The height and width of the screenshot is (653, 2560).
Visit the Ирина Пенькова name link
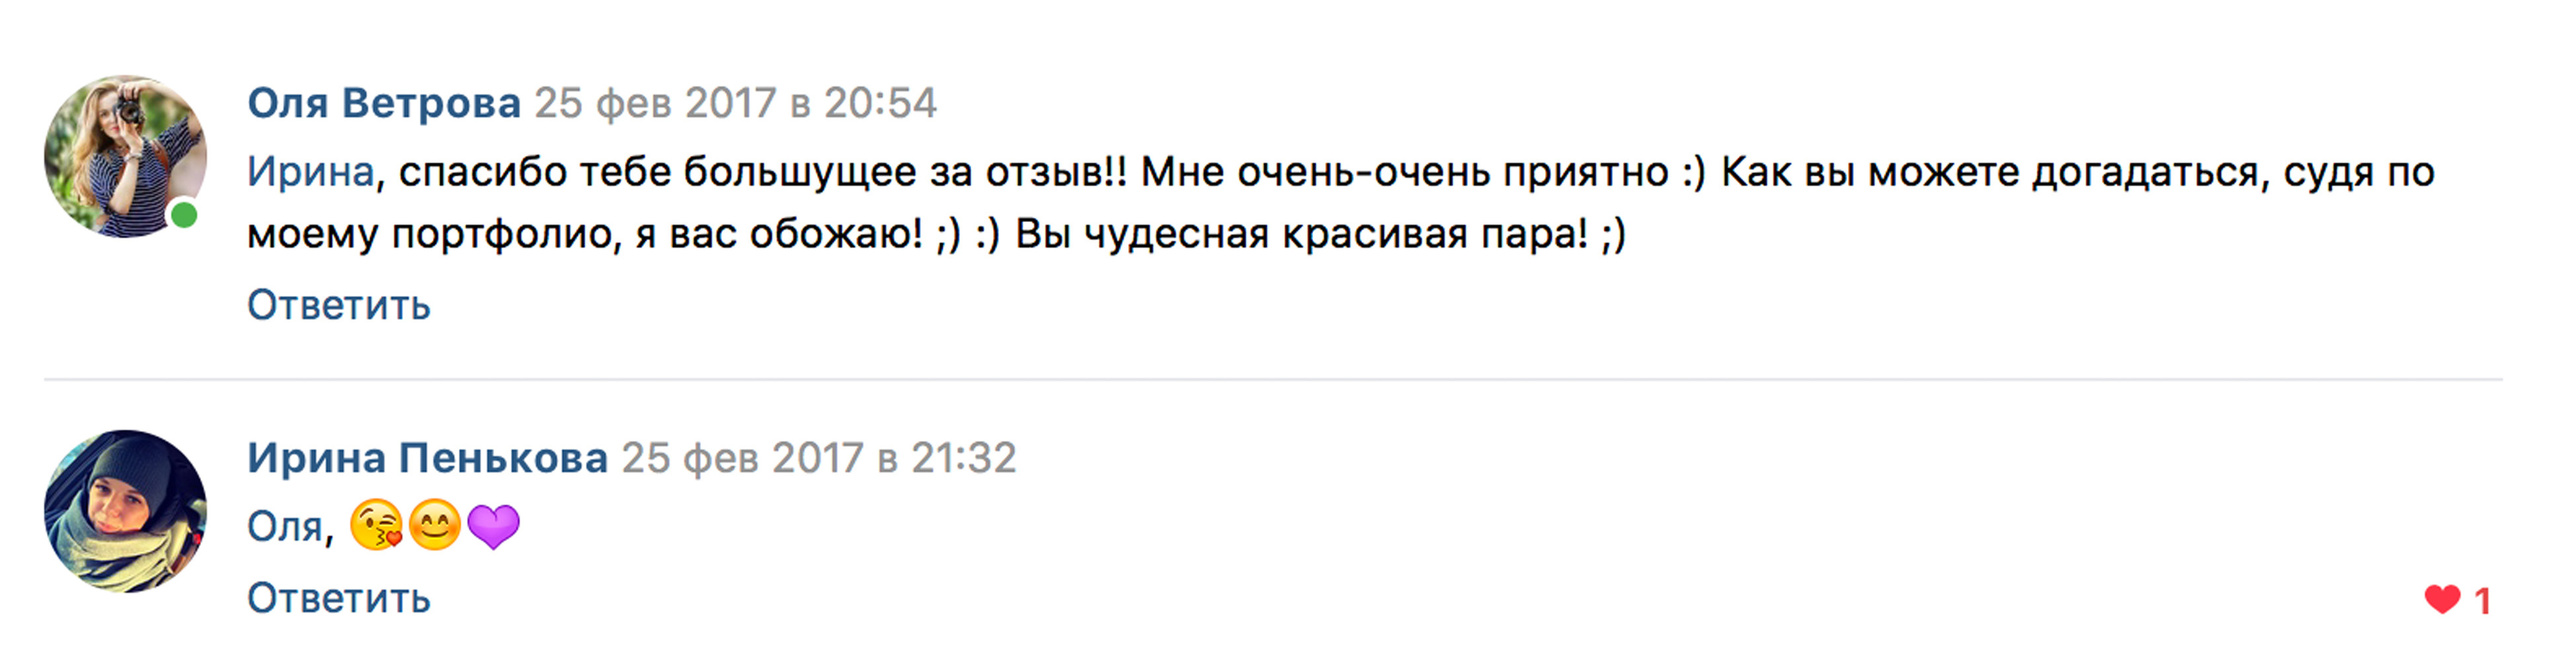coord(427,458)
